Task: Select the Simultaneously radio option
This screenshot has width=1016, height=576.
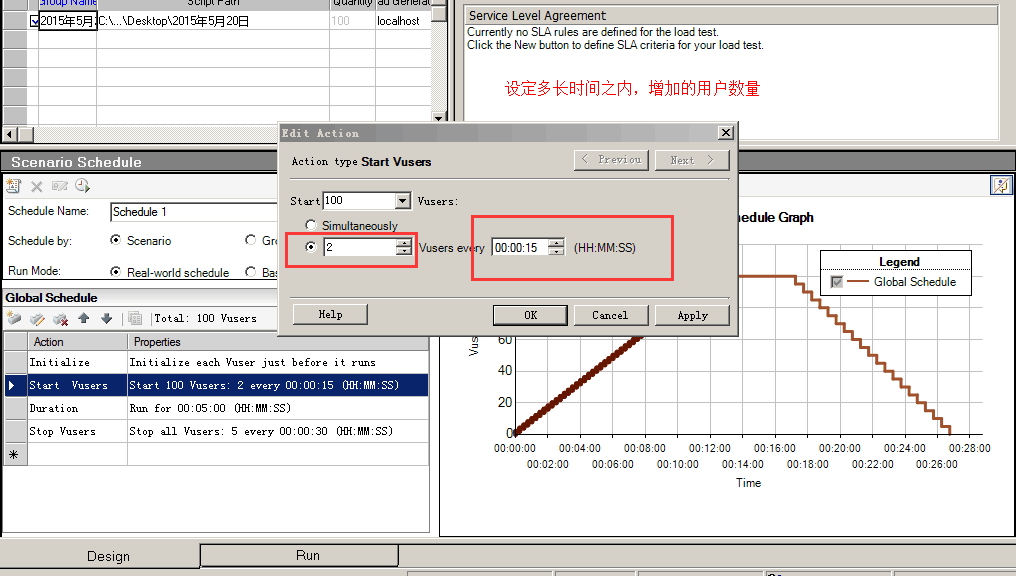Action: 310,225
